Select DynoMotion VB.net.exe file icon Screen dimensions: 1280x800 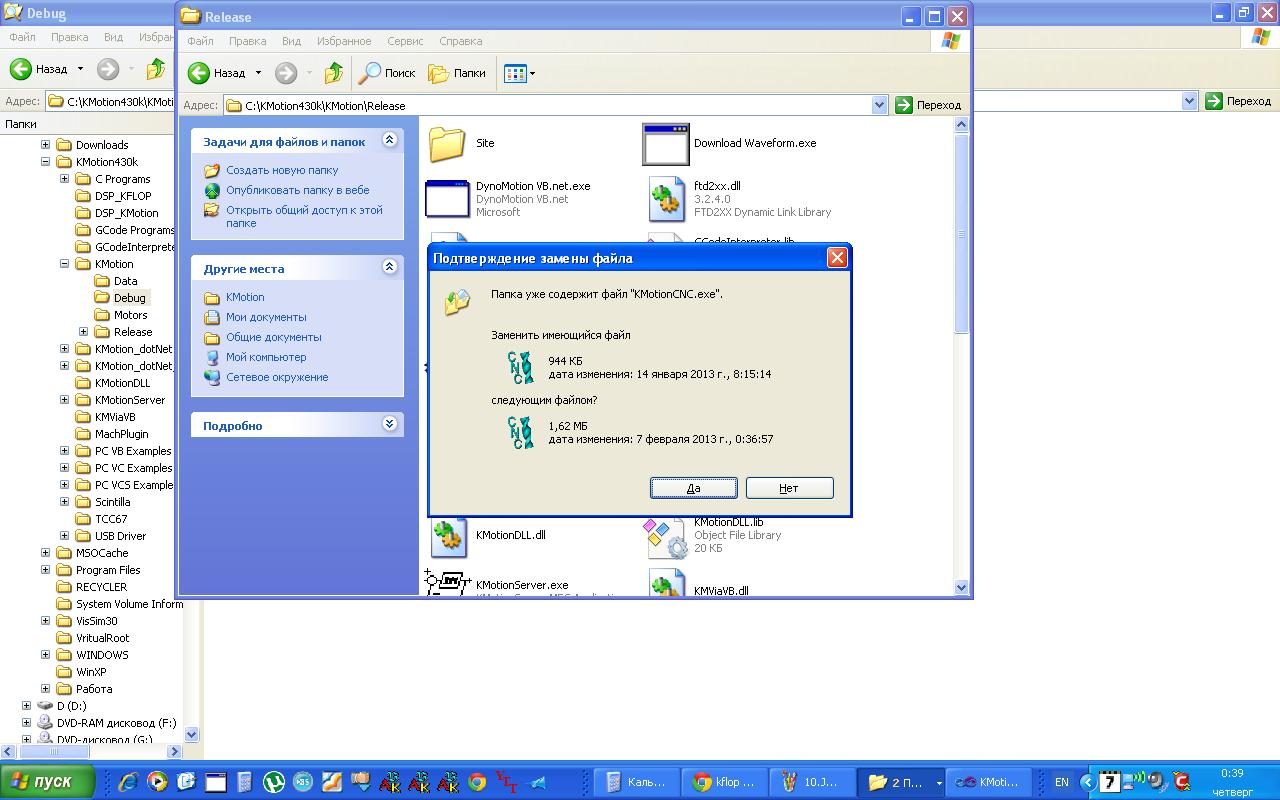(x=447, y=198)
